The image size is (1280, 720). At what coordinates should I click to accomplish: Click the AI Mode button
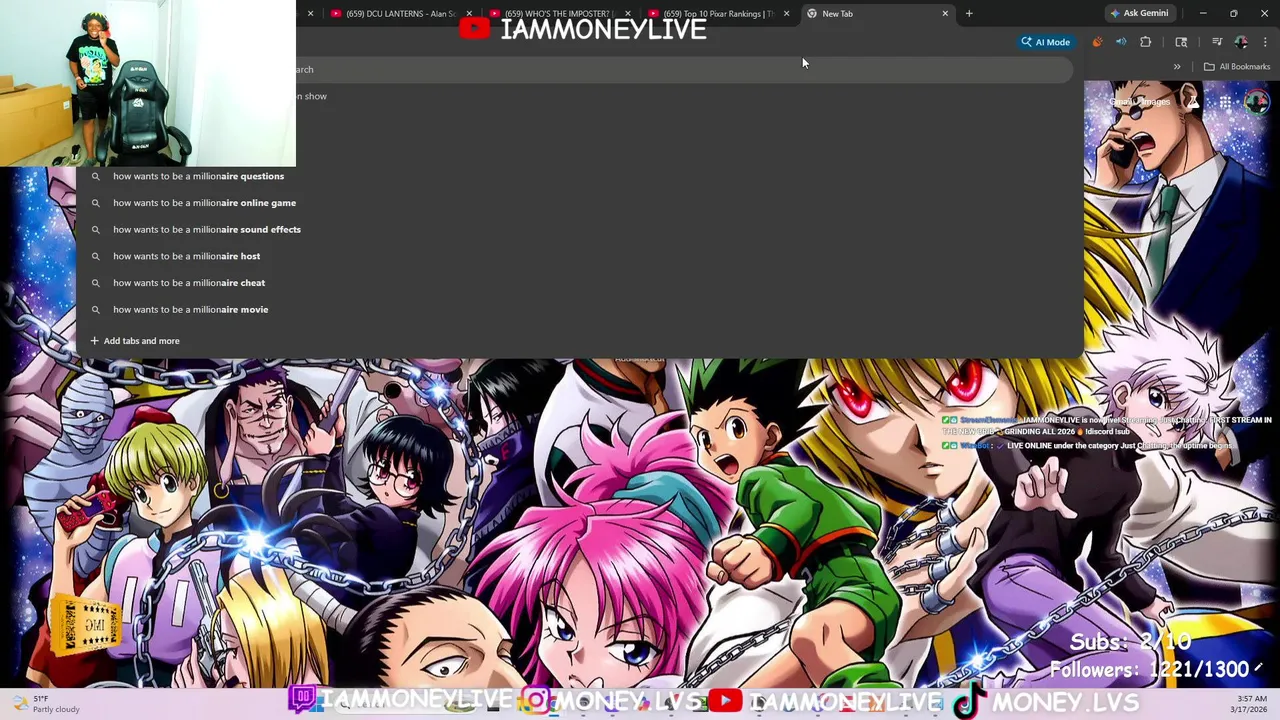pos(1045,42)
